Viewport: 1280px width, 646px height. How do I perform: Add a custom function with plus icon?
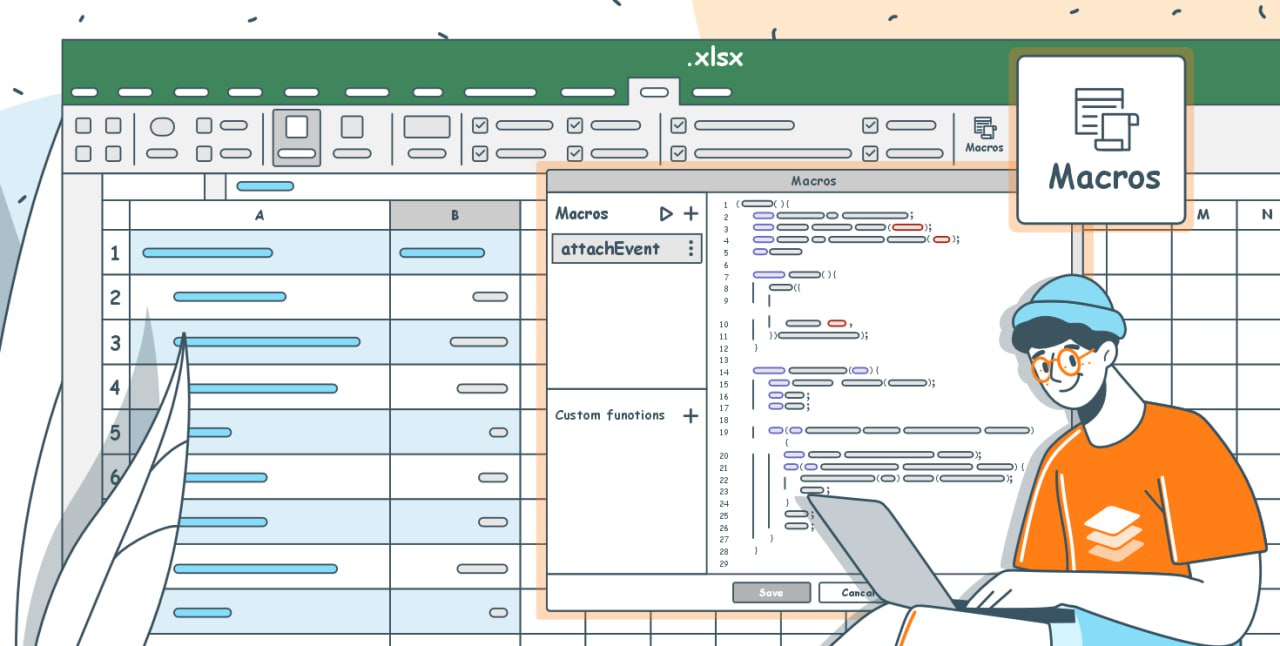(690, 416)
